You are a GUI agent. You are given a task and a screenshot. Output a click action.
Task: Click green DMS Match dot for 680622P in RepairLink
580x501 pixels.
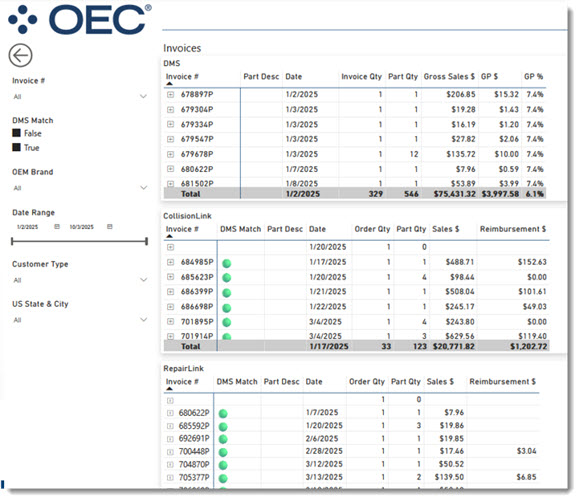(223, 414)
